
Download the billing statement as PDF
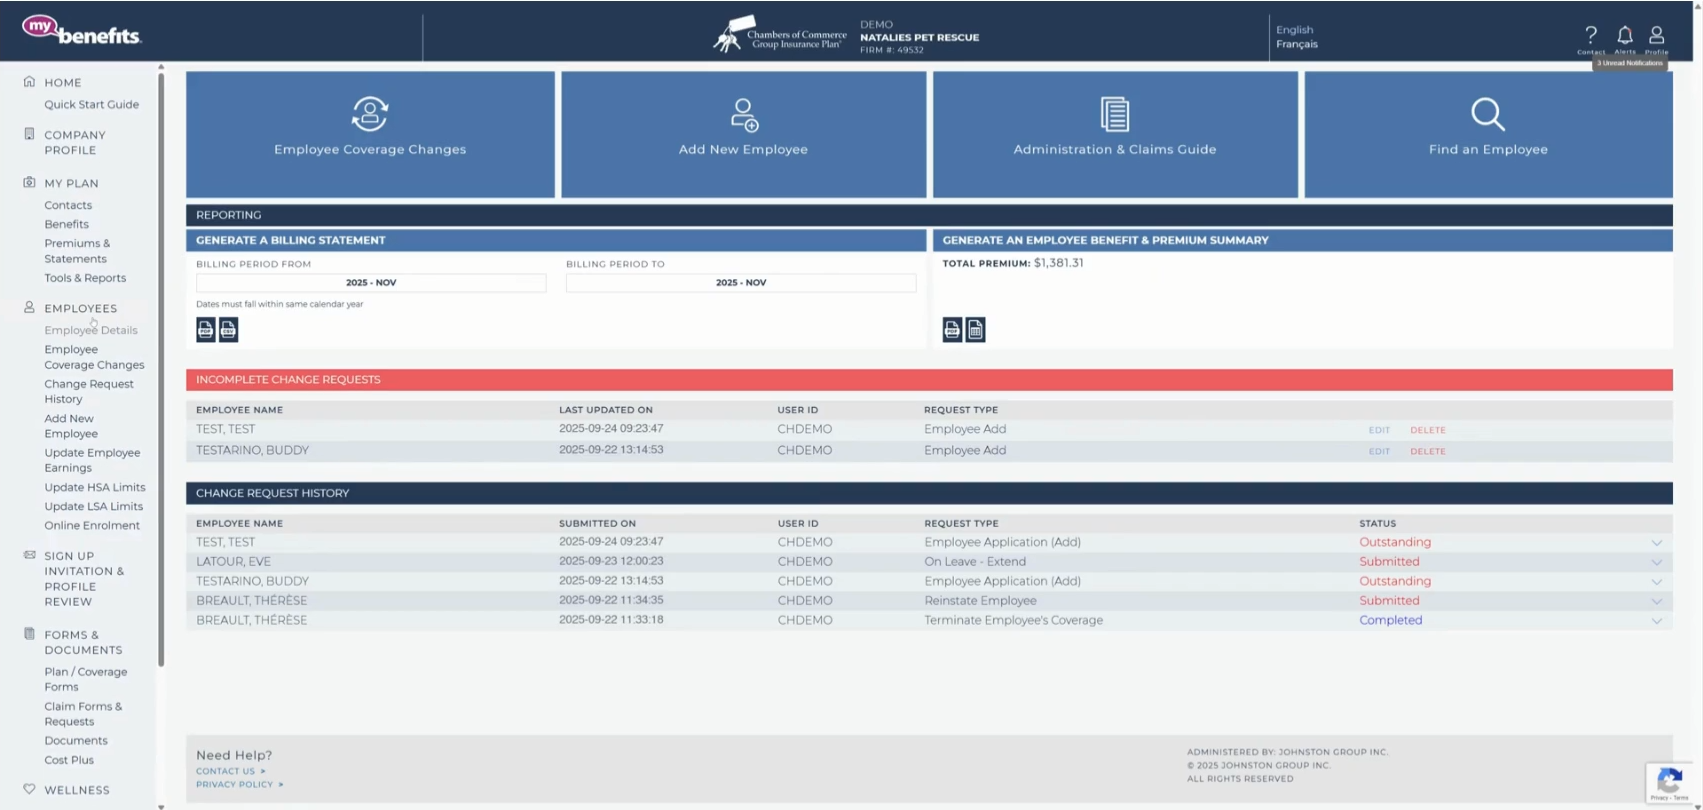coord(205,330)
